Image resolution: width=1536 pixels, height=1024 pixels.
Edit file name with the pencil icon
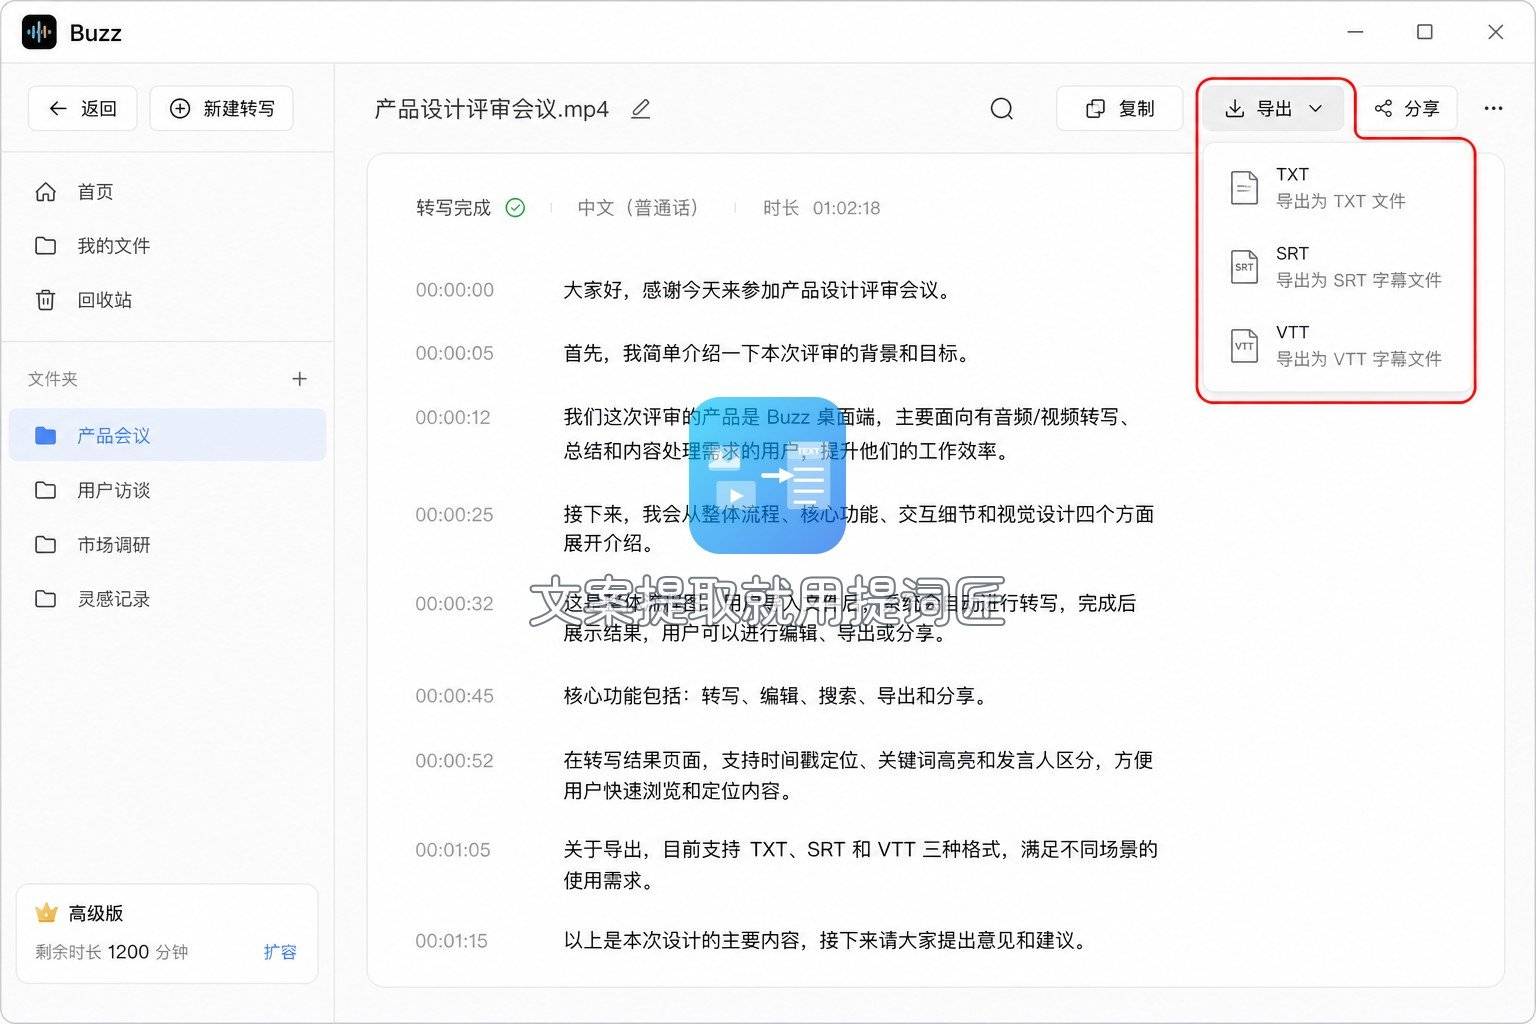click(641, 109)
